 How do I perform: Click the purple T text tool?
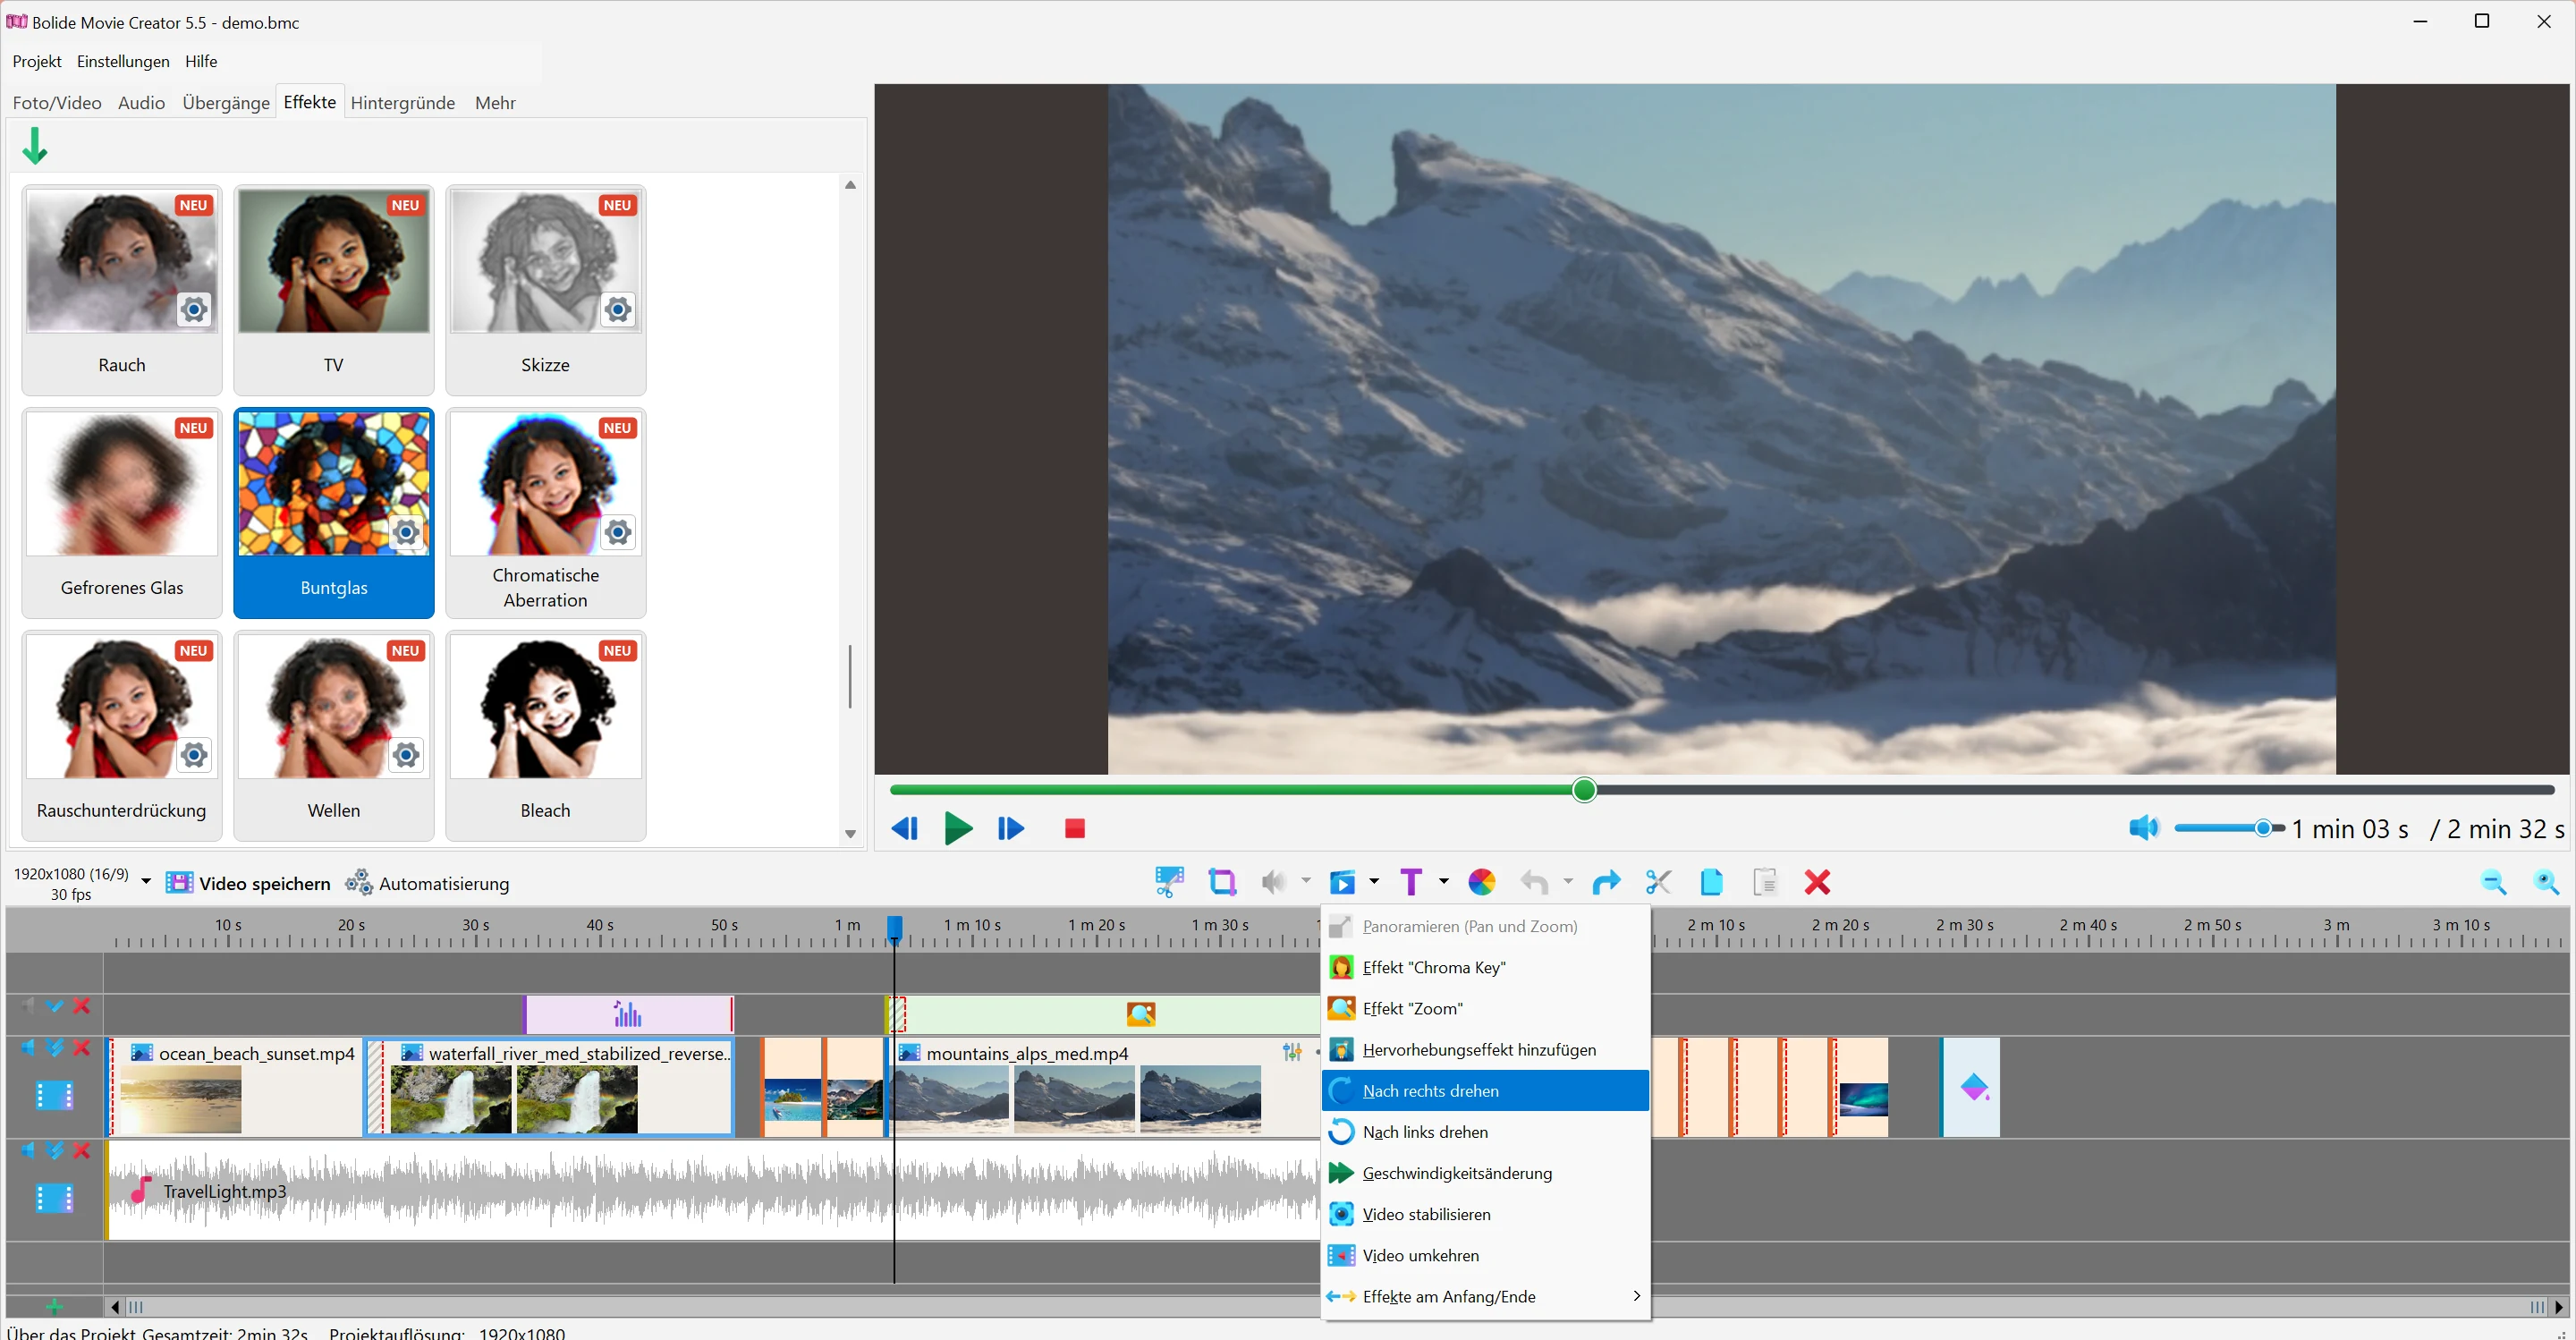[1410, 882]
